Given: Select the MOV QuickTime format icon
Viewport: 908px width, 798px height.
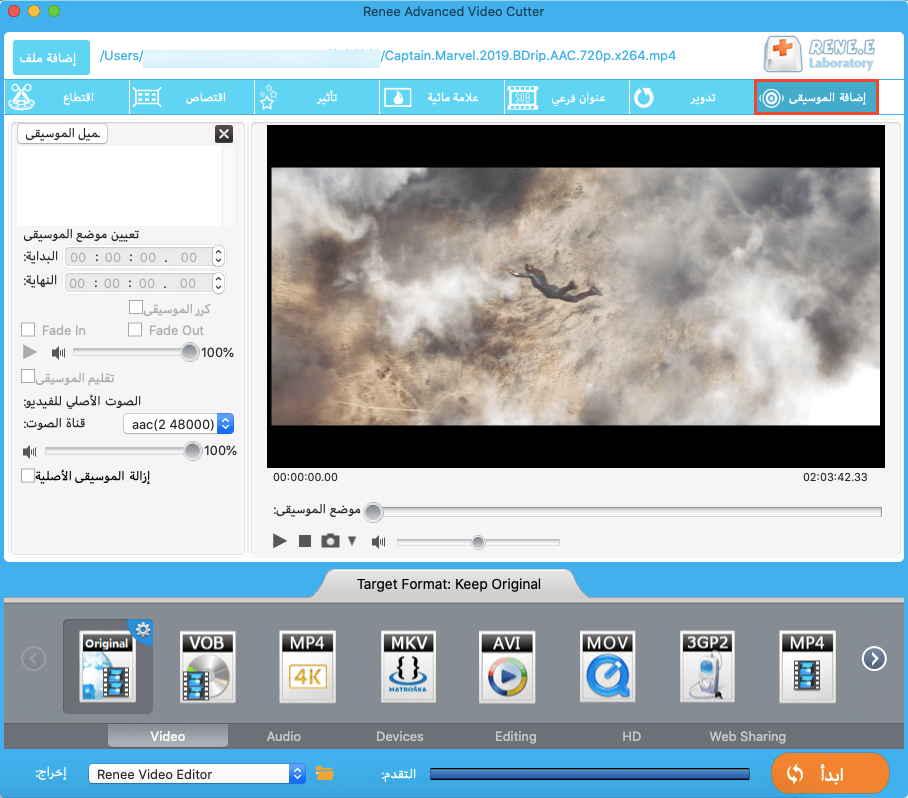Looking at the screenshot, I should tap(607, 666).
